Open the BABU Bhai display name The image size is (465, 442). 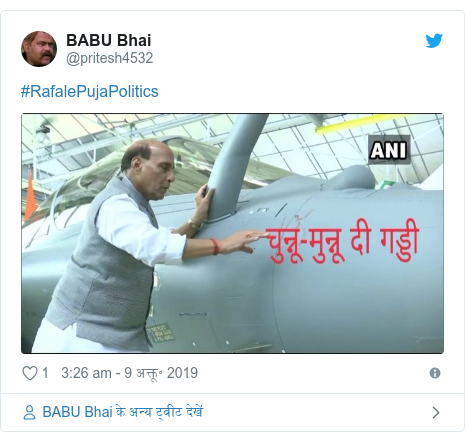[x=109, y=40]
